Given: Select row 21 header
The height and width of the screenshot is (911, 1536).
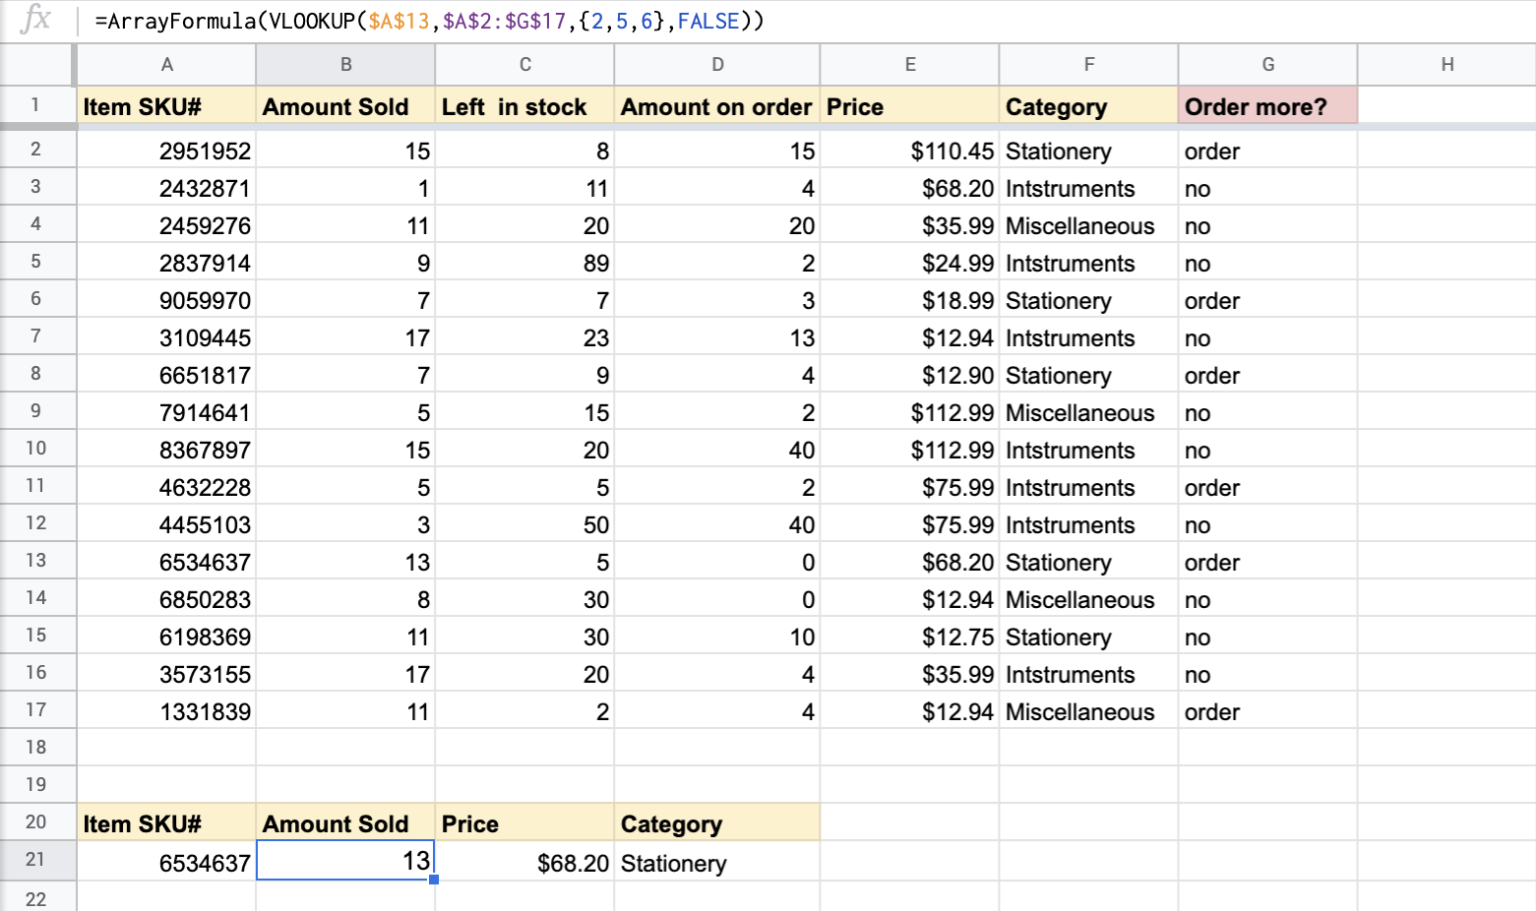Looking at the screenshot, I should coord(38,860).
